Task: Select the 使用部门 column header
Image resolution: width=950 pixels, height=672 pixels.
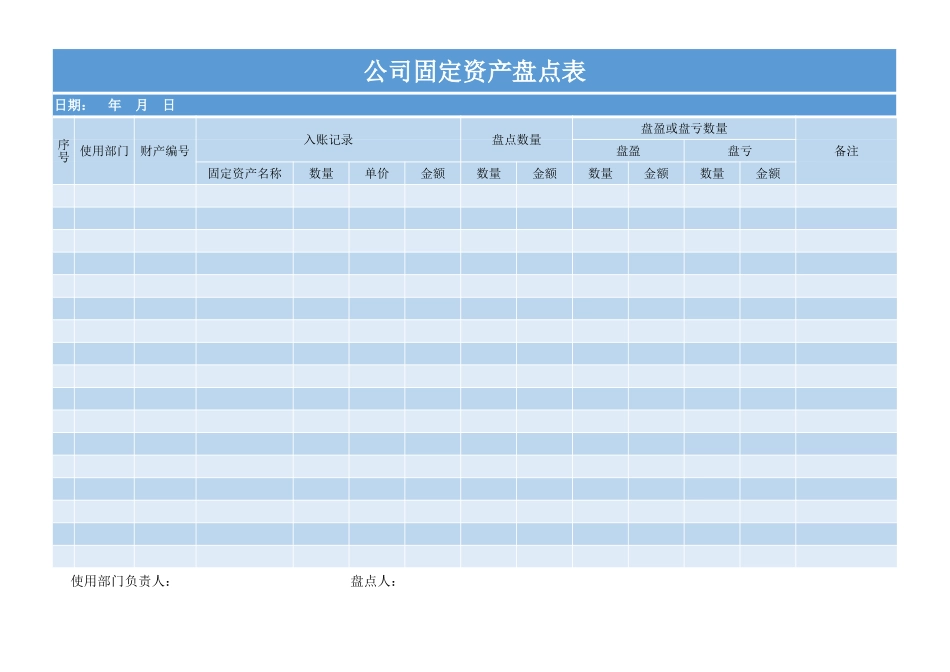Action: (104, 151)
